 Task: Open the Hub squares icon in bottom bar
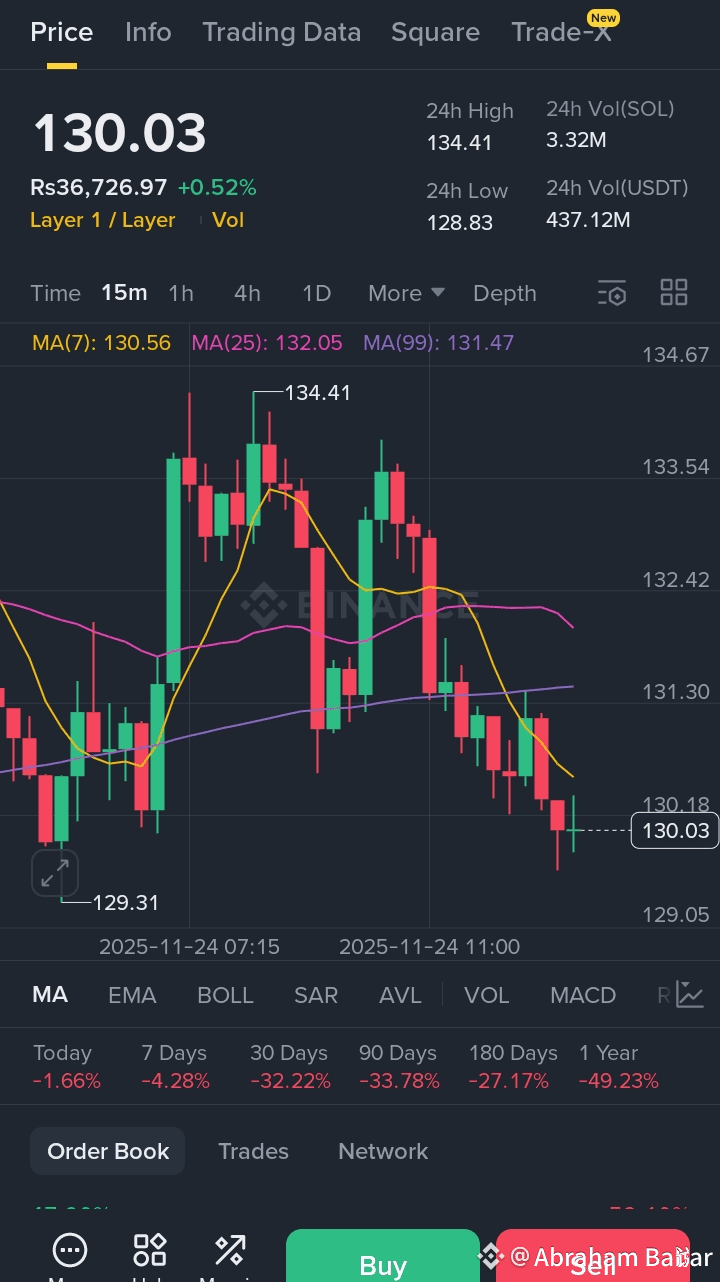click(x=150, y=1250)
